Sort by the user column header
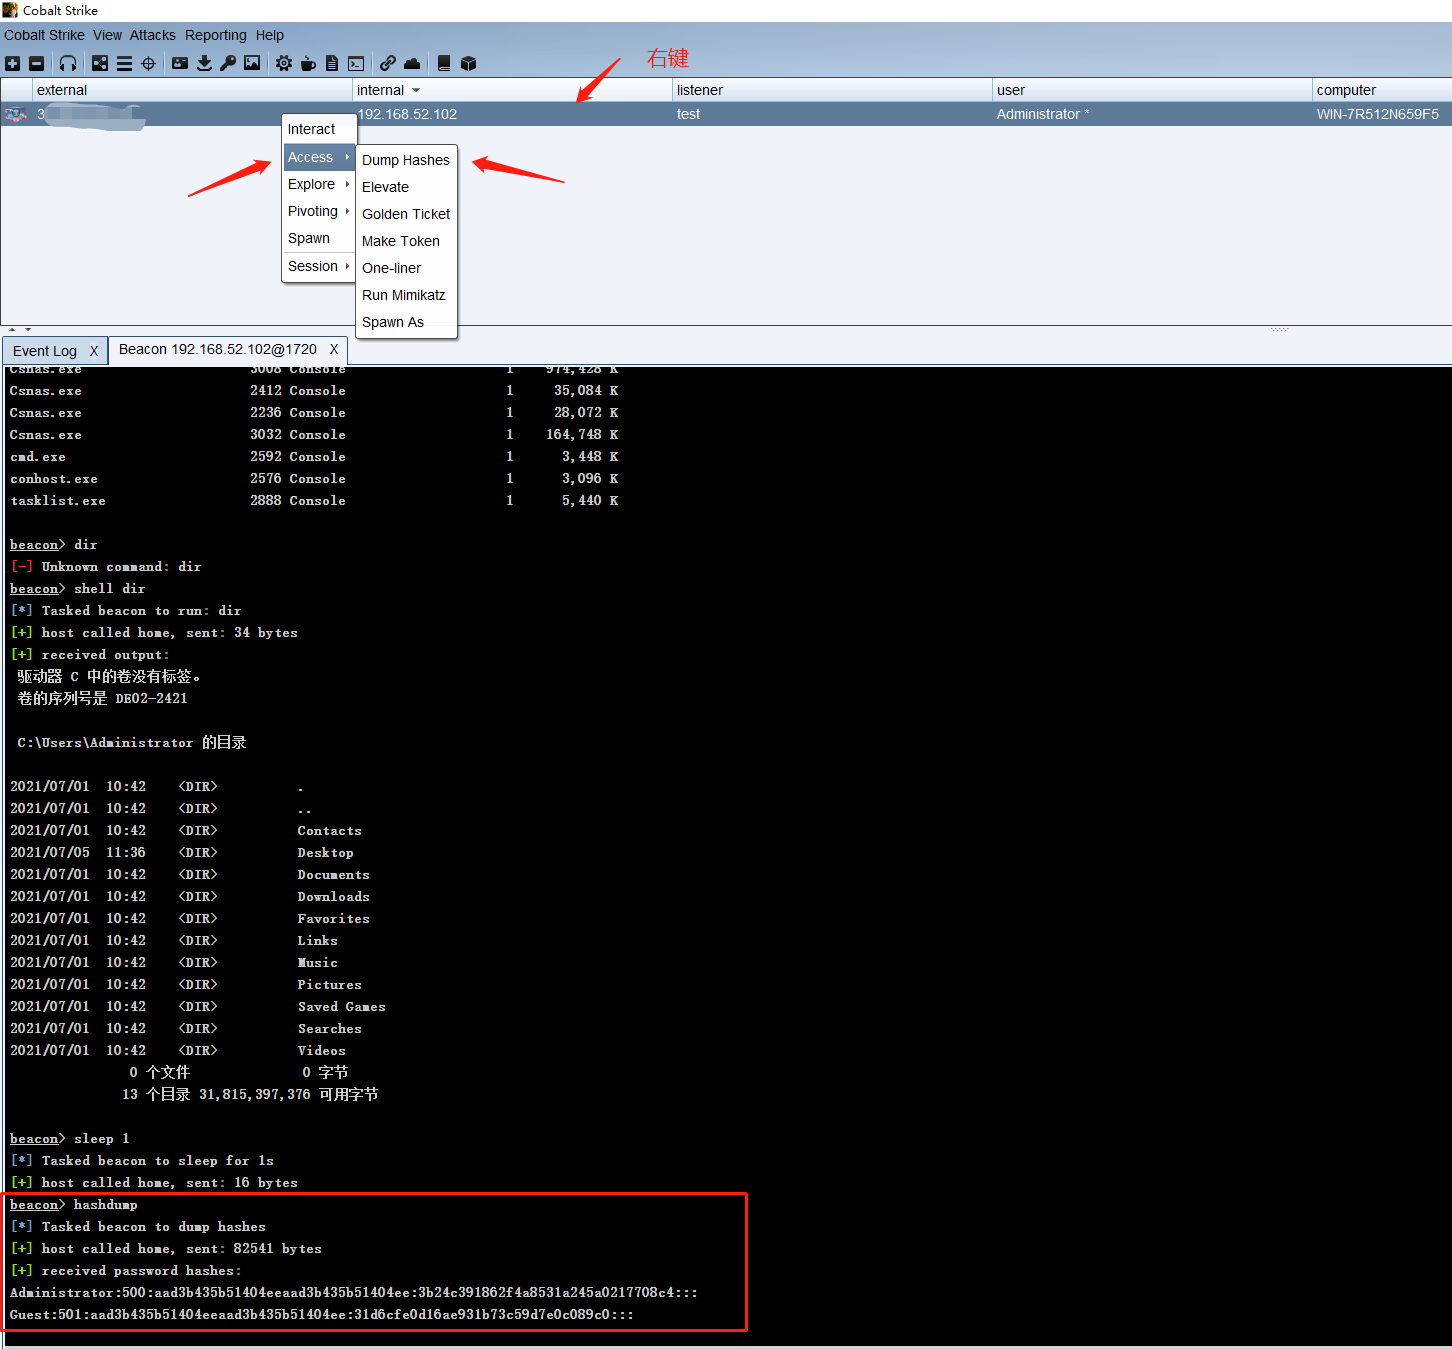Image resolution: width=1452 pixels, height=1349 pixels. pyautogui.click(x=1153, y=90)
